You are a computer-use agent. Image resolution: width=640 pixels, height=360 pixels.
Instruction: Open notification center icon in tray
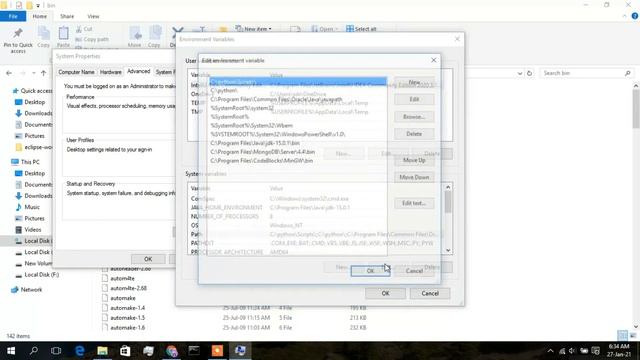point(596,351)
